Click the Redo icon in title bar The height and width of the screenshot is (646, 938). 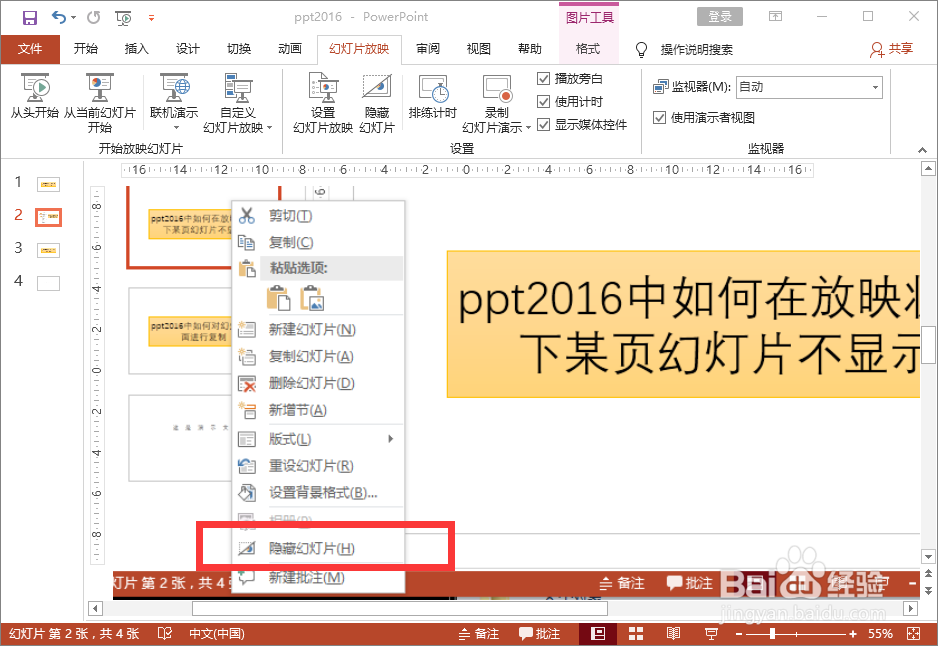(93, 17)
